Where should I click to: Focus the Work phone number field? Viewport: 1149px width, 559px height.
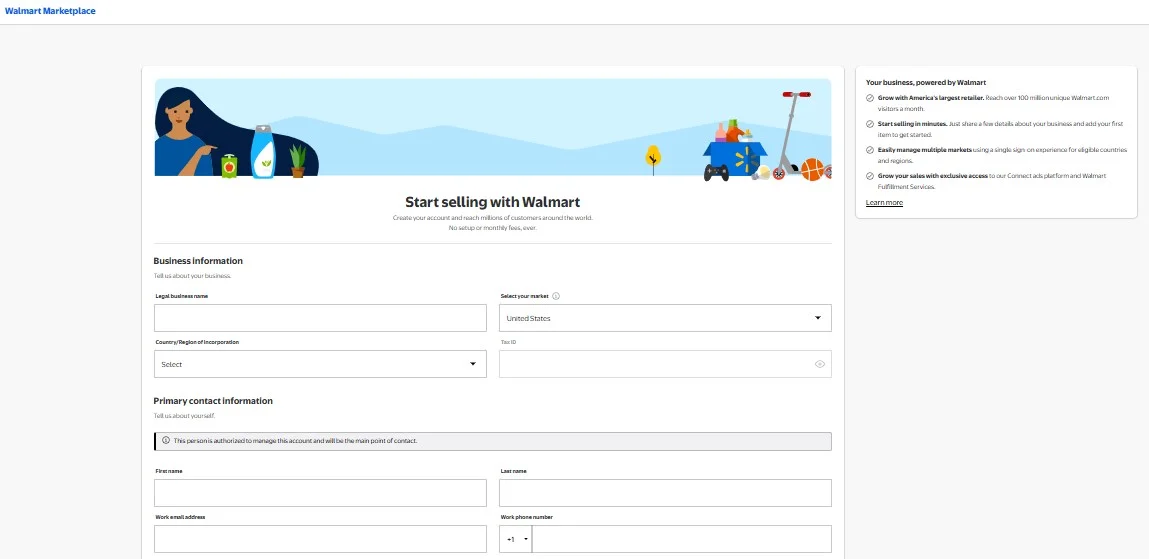pos(681,539)
